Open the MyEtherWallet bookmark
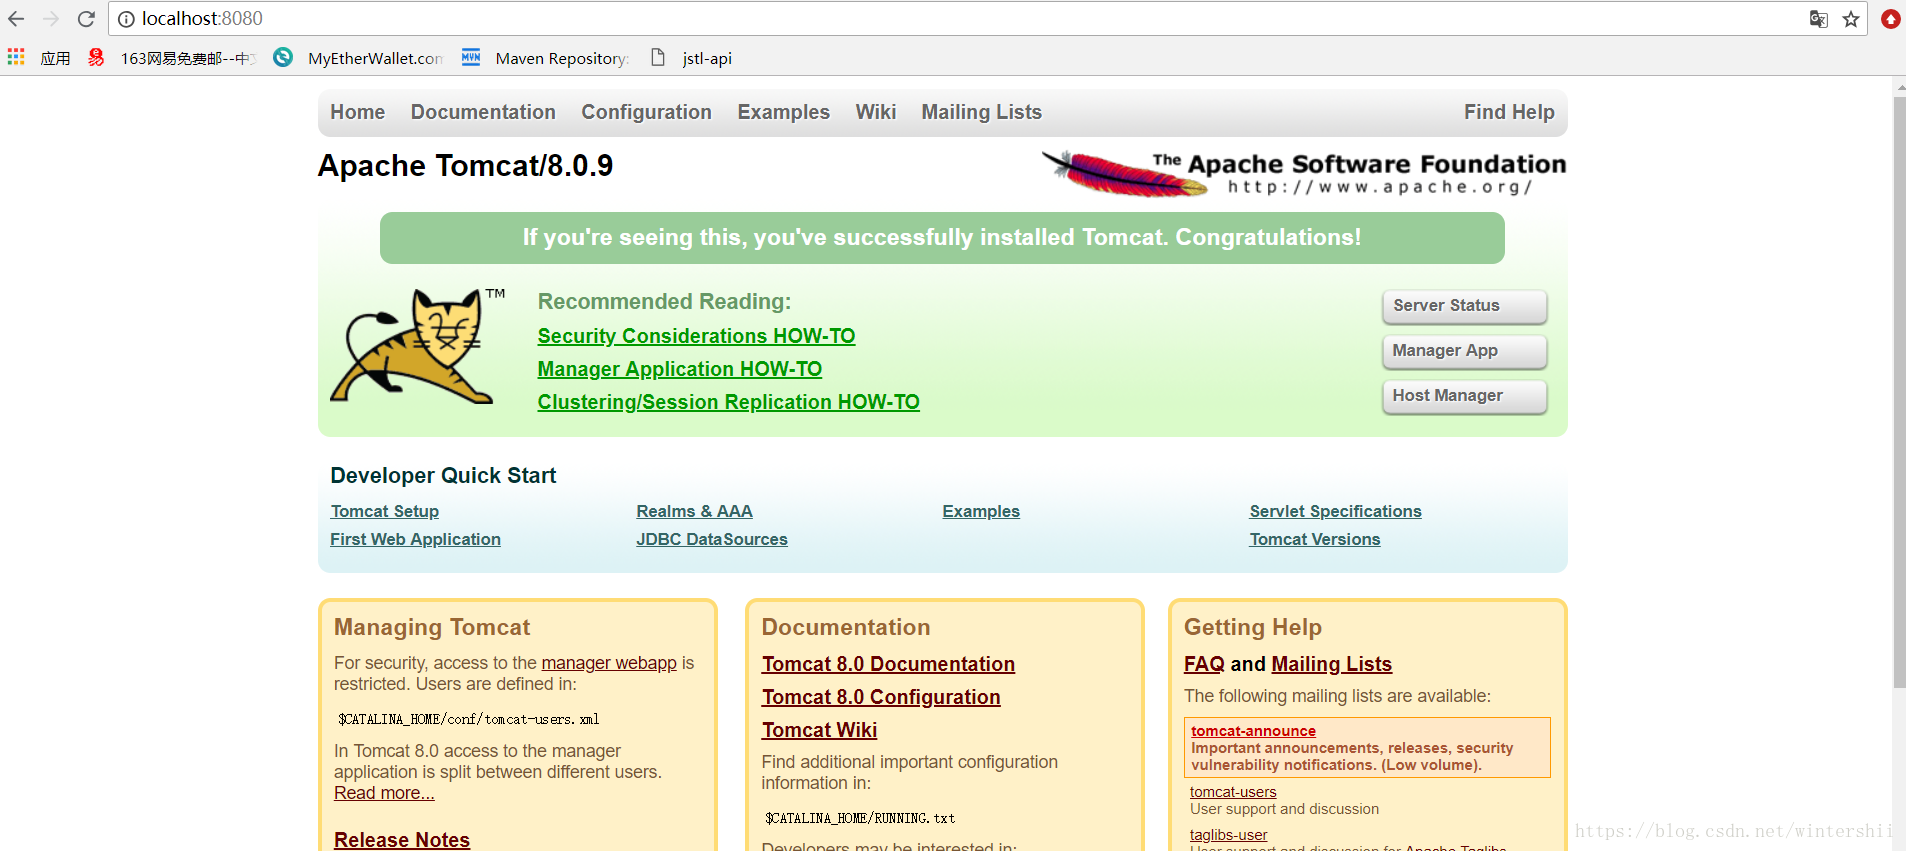The width and height of the screenshot is (1906, 851). [358, 58]
